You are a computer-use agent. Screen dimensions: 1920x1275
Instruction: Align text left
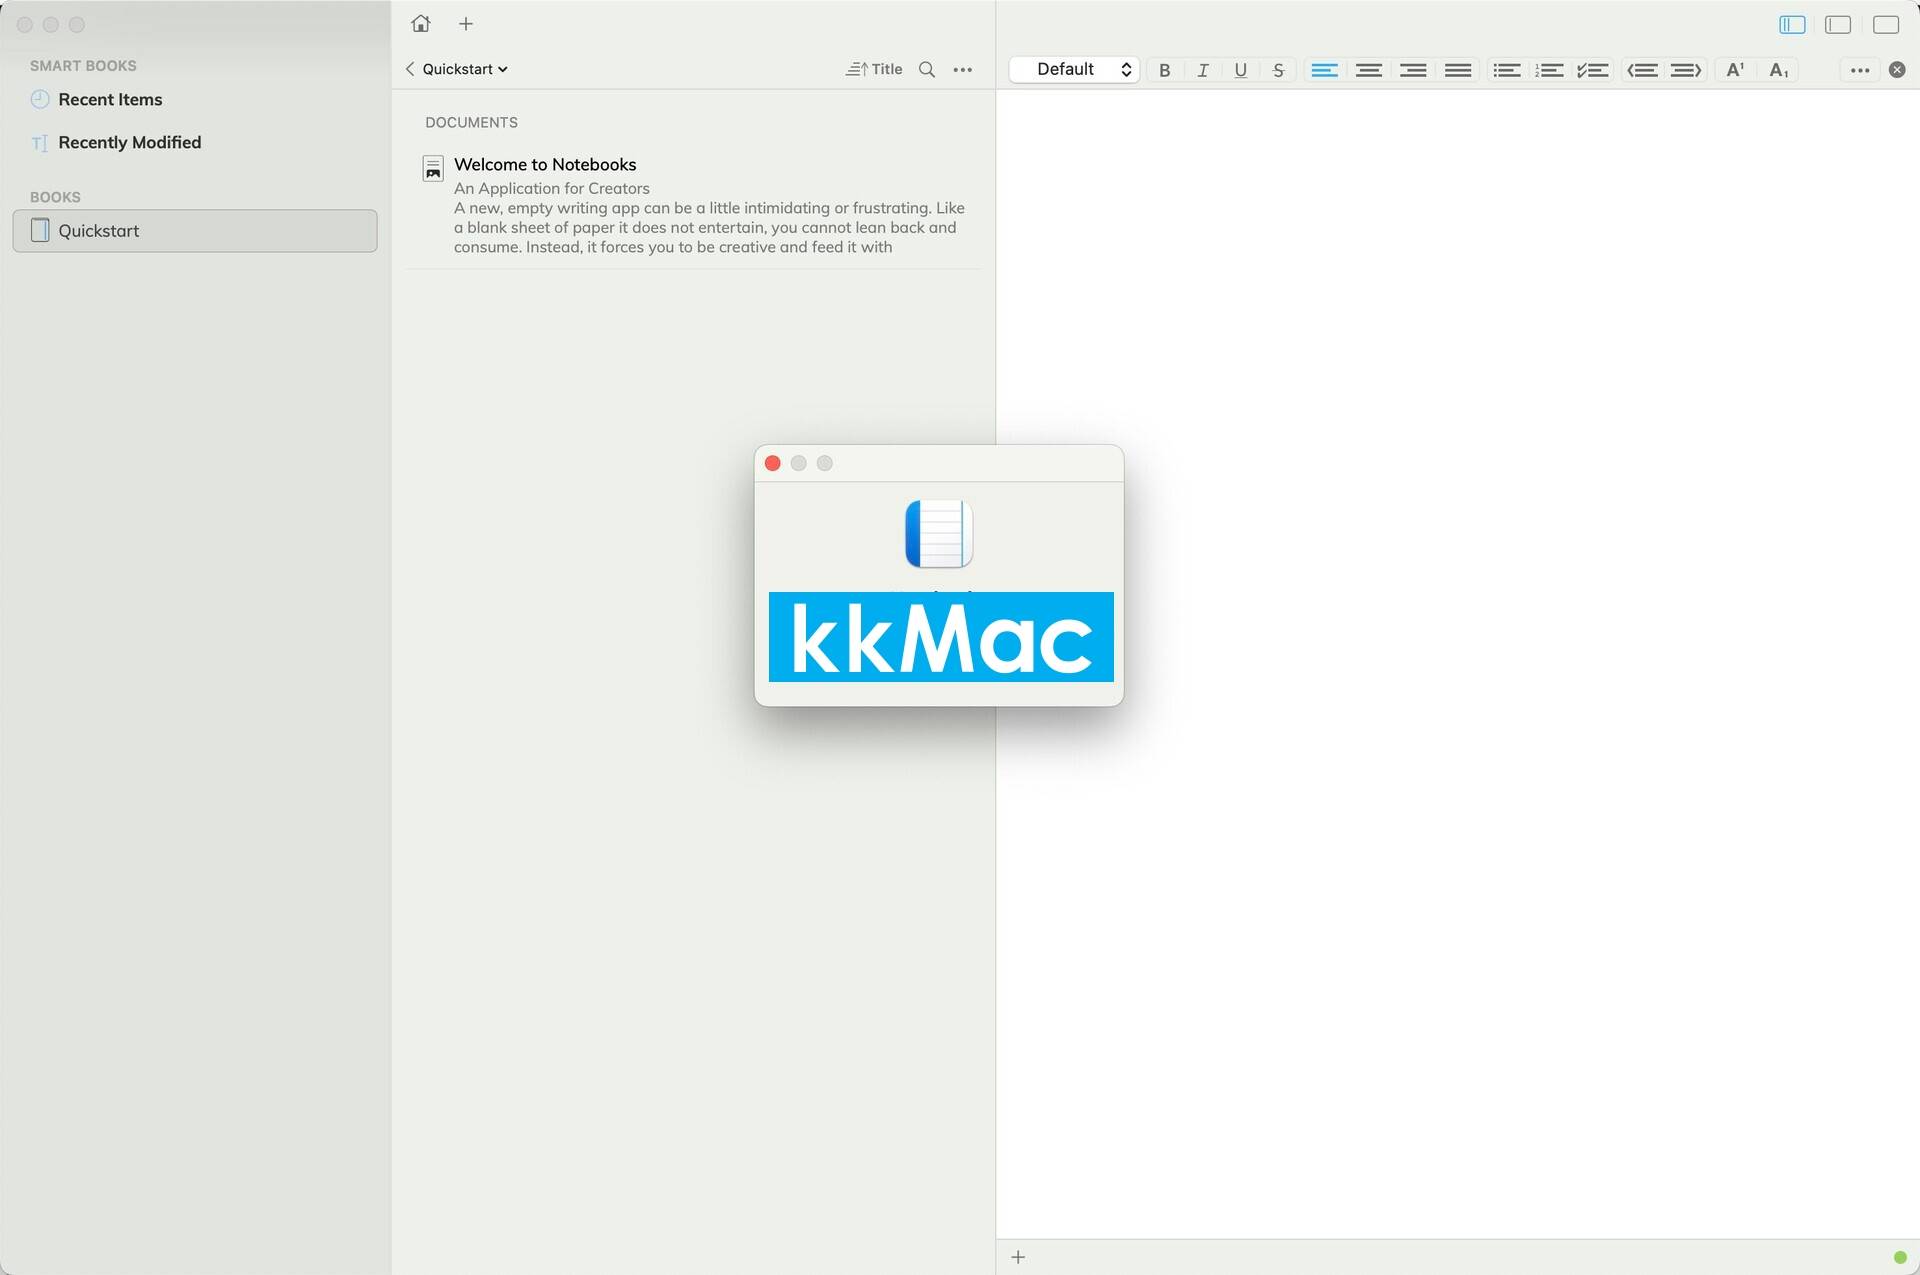point(1324,70)
